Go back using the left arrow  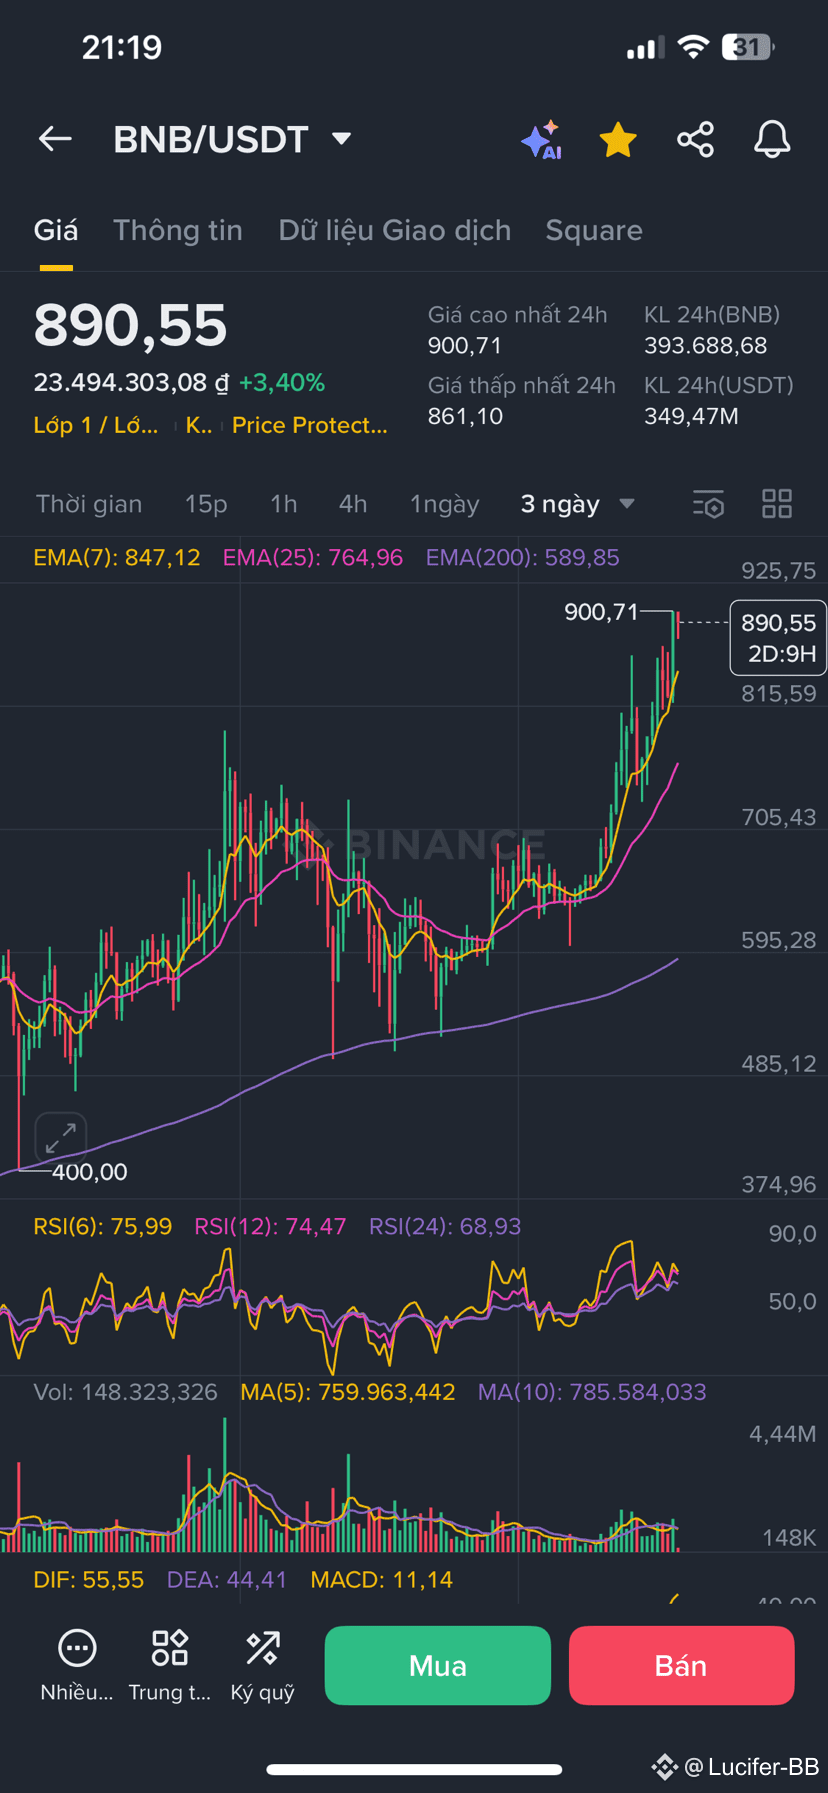[55, 139]
